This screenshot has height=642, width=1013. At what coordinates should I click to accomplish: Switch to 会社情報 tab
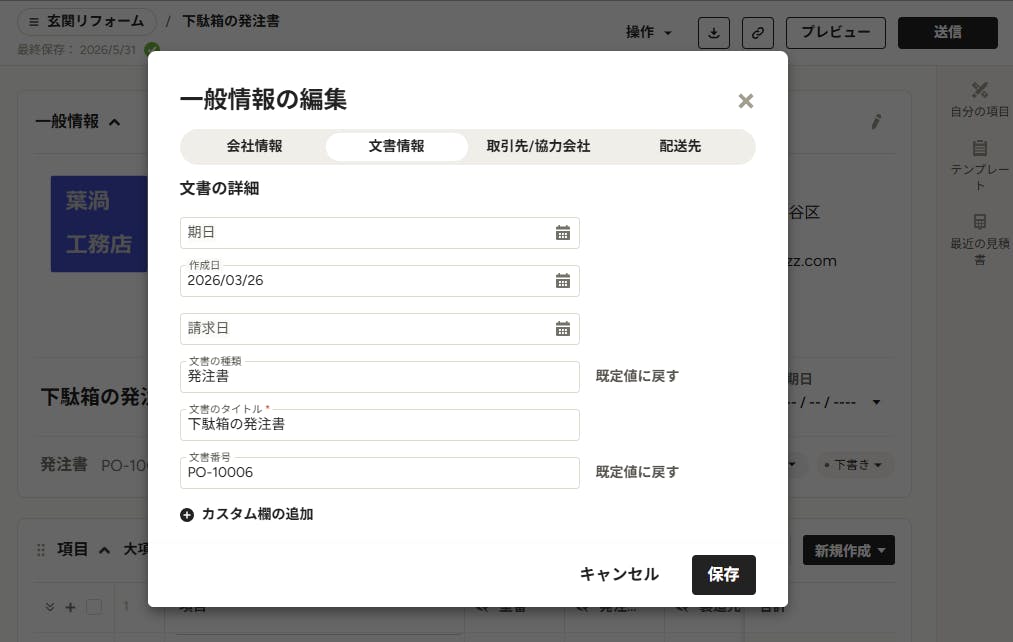255,147
